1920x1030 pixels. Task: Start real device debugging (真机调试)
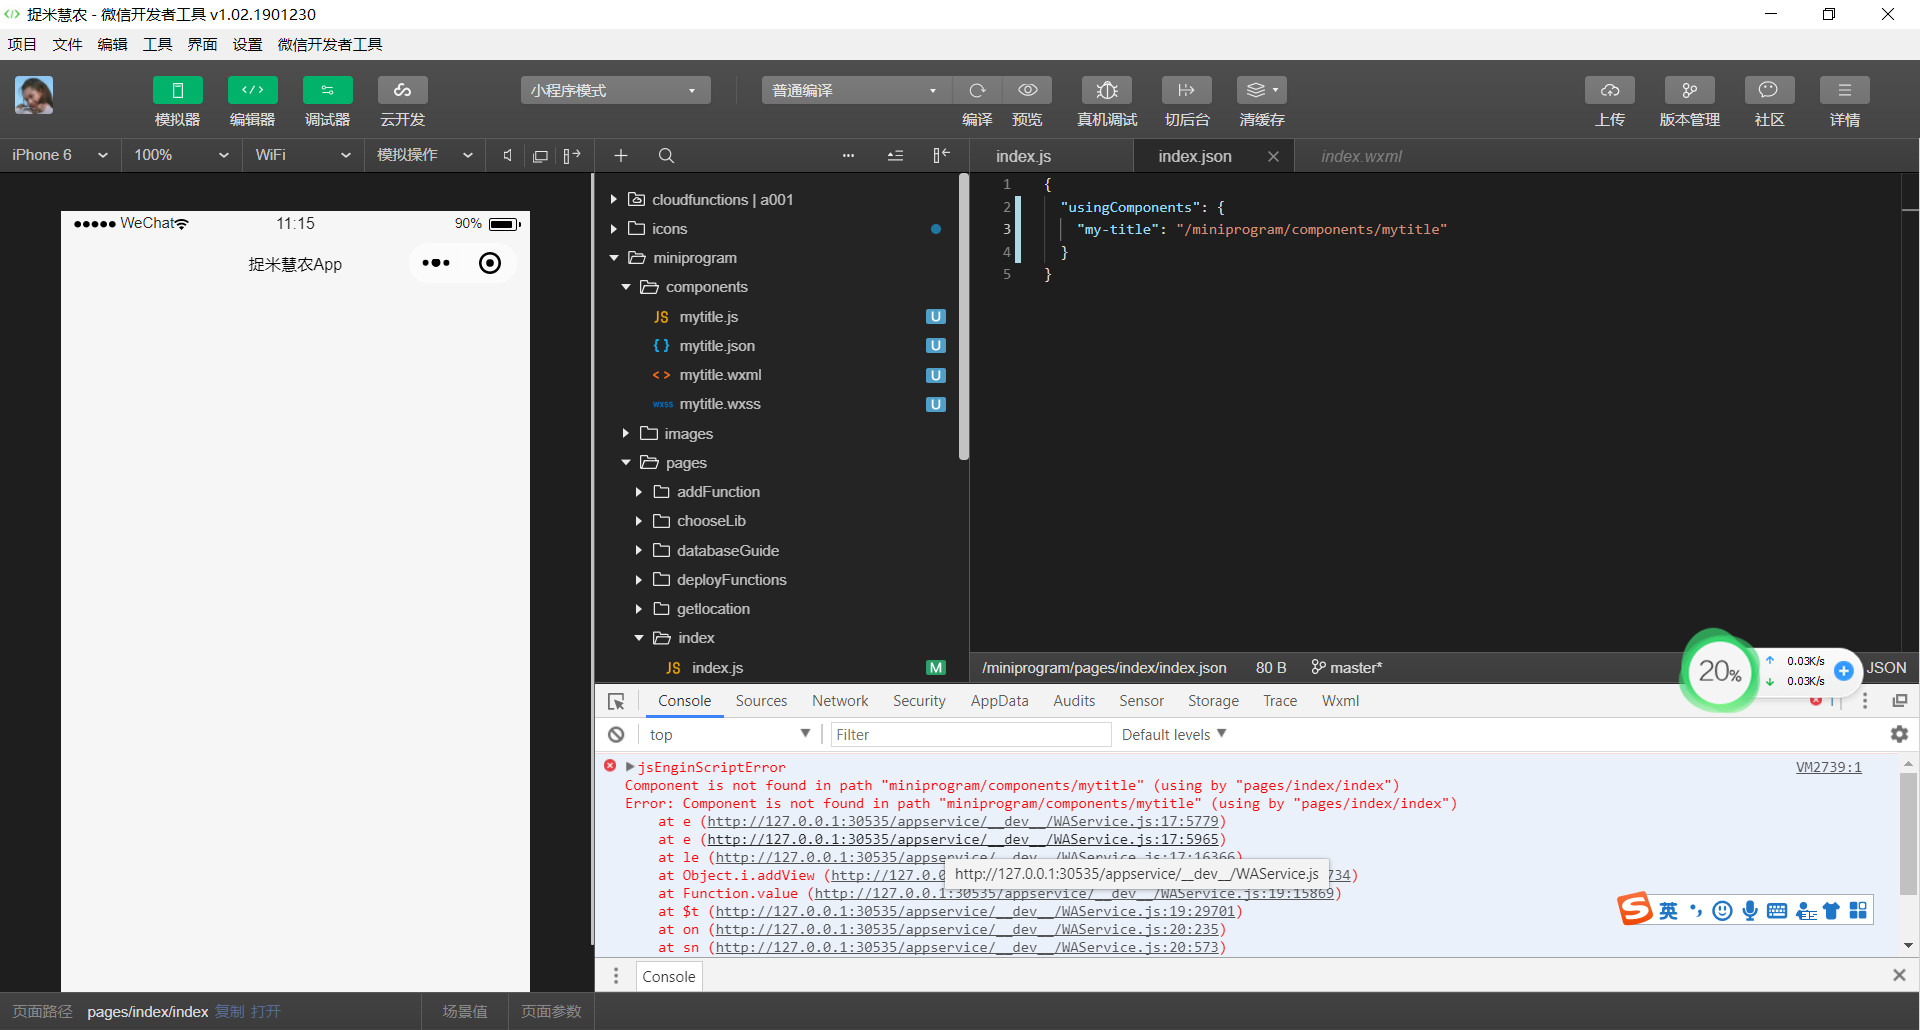1107,90
